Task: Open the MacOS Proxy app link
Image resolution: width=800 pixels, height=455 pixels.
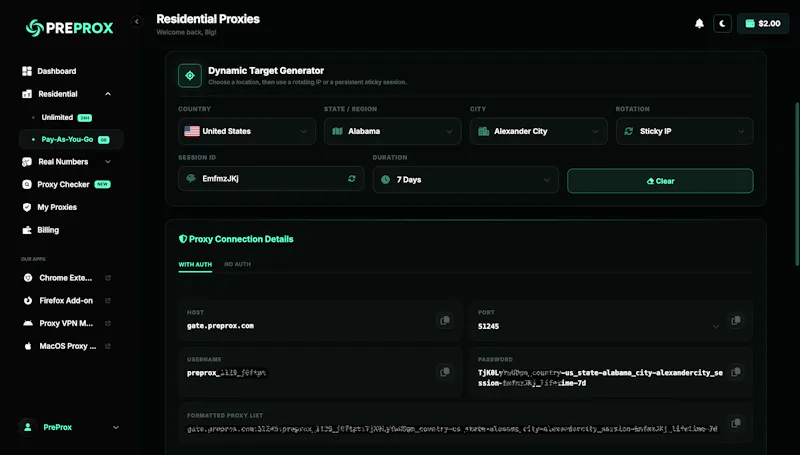Action: (x=70, y=346)
